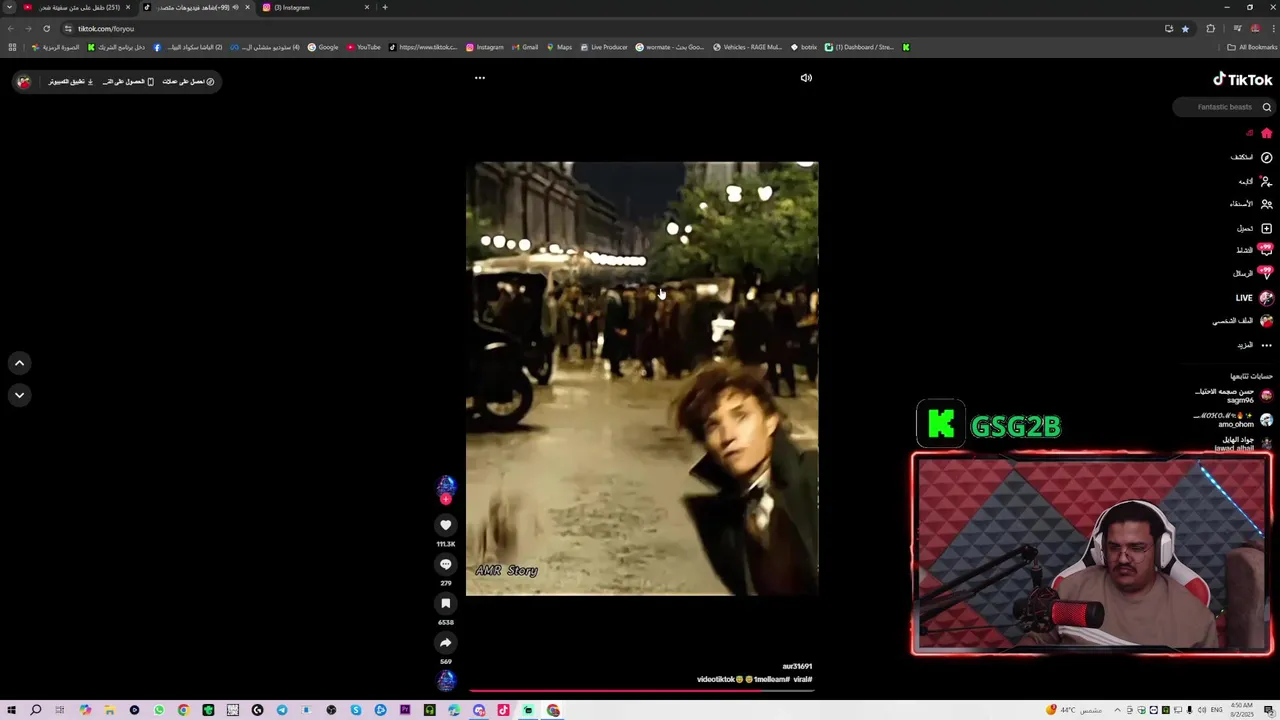
Task: Click the get the app phone button
Action: pos(128,81)
